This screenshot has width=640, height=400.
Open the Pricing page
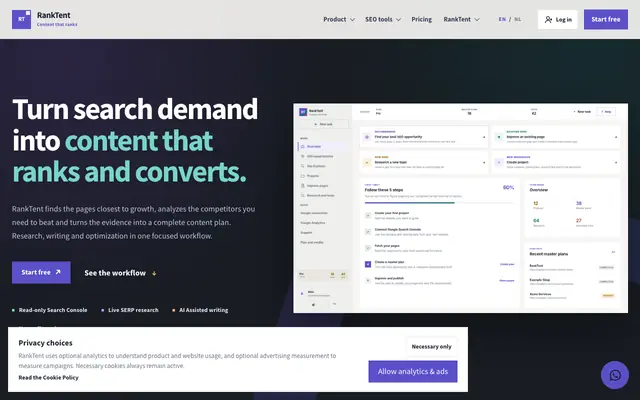point(421,19)
